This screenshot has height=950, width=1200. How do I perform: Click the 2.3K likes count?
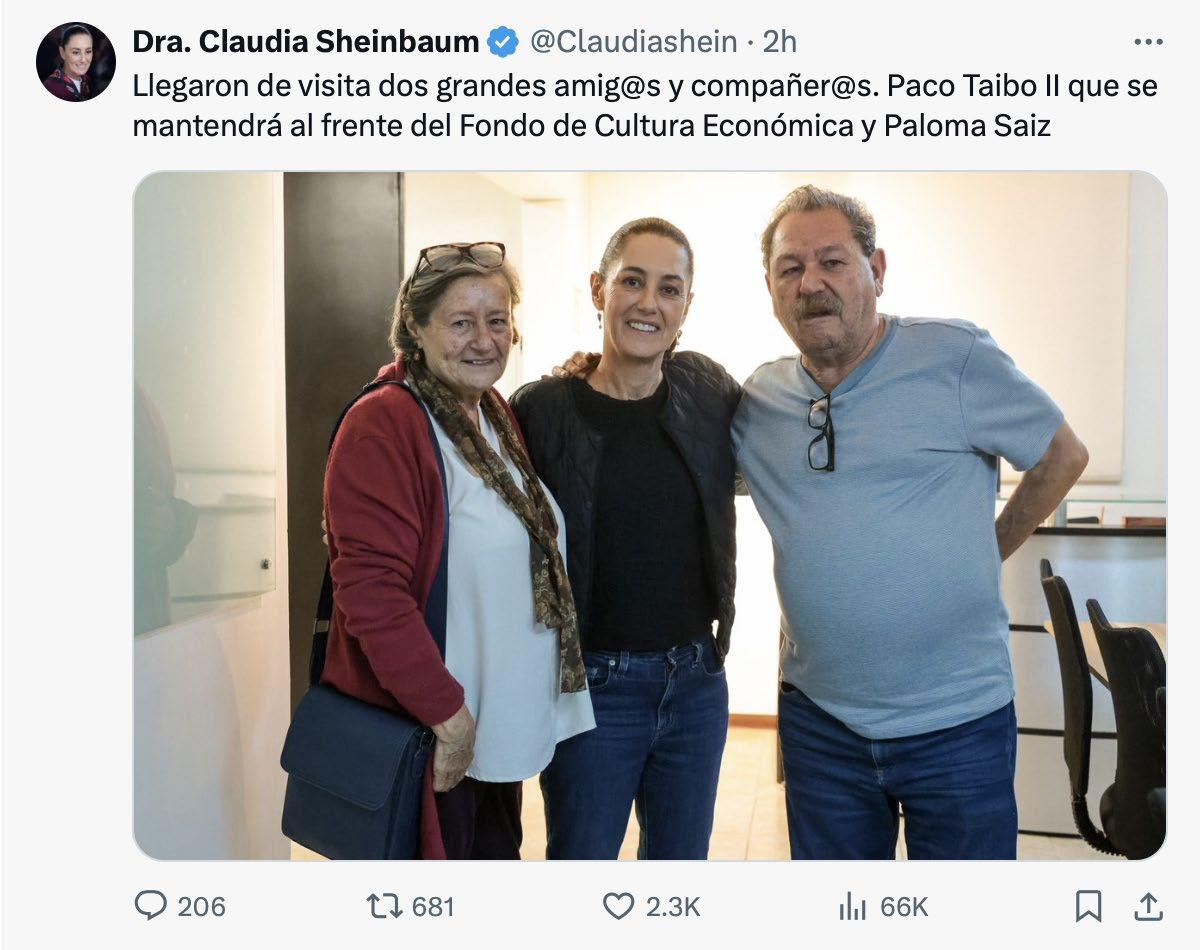672,907
